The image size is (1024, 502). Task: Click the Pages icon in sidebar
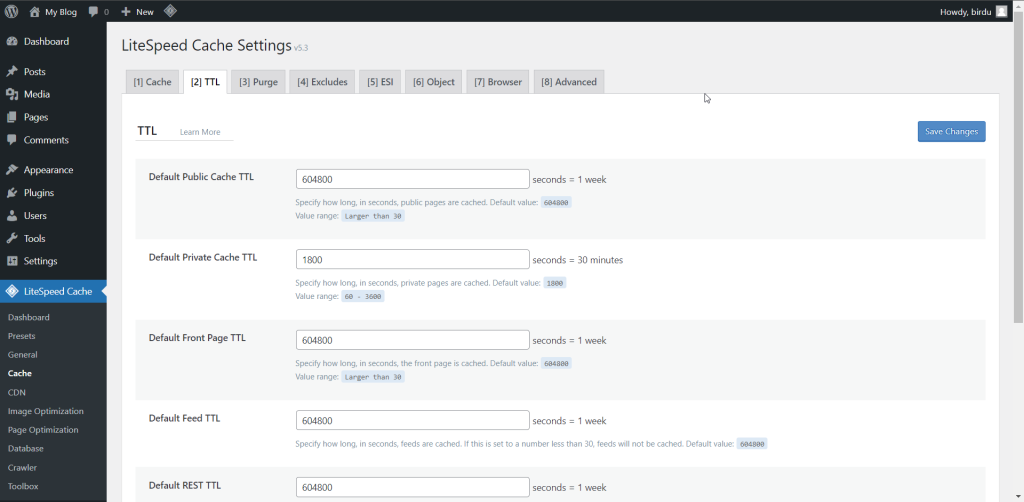(x=12, y=118)
